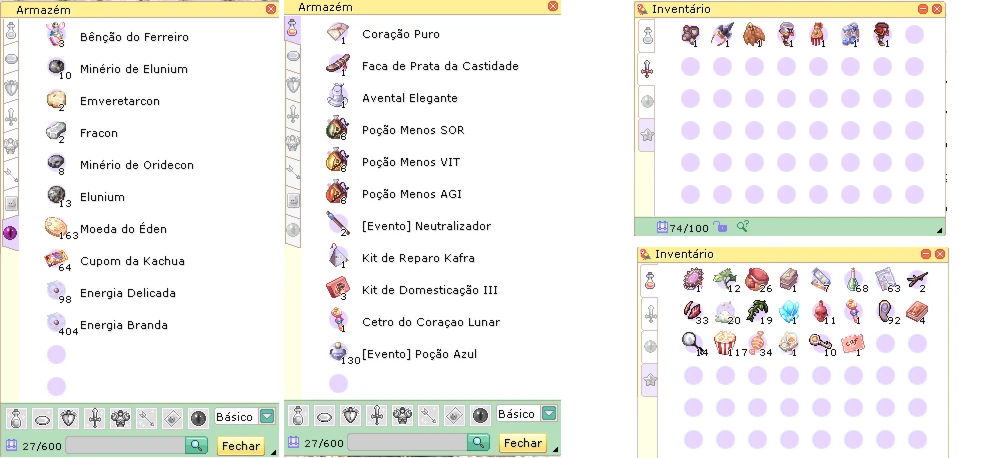Screen dimensions: 1003x458
Task: Select the popcorn item with count 117
Action: [x=725, y=344]
